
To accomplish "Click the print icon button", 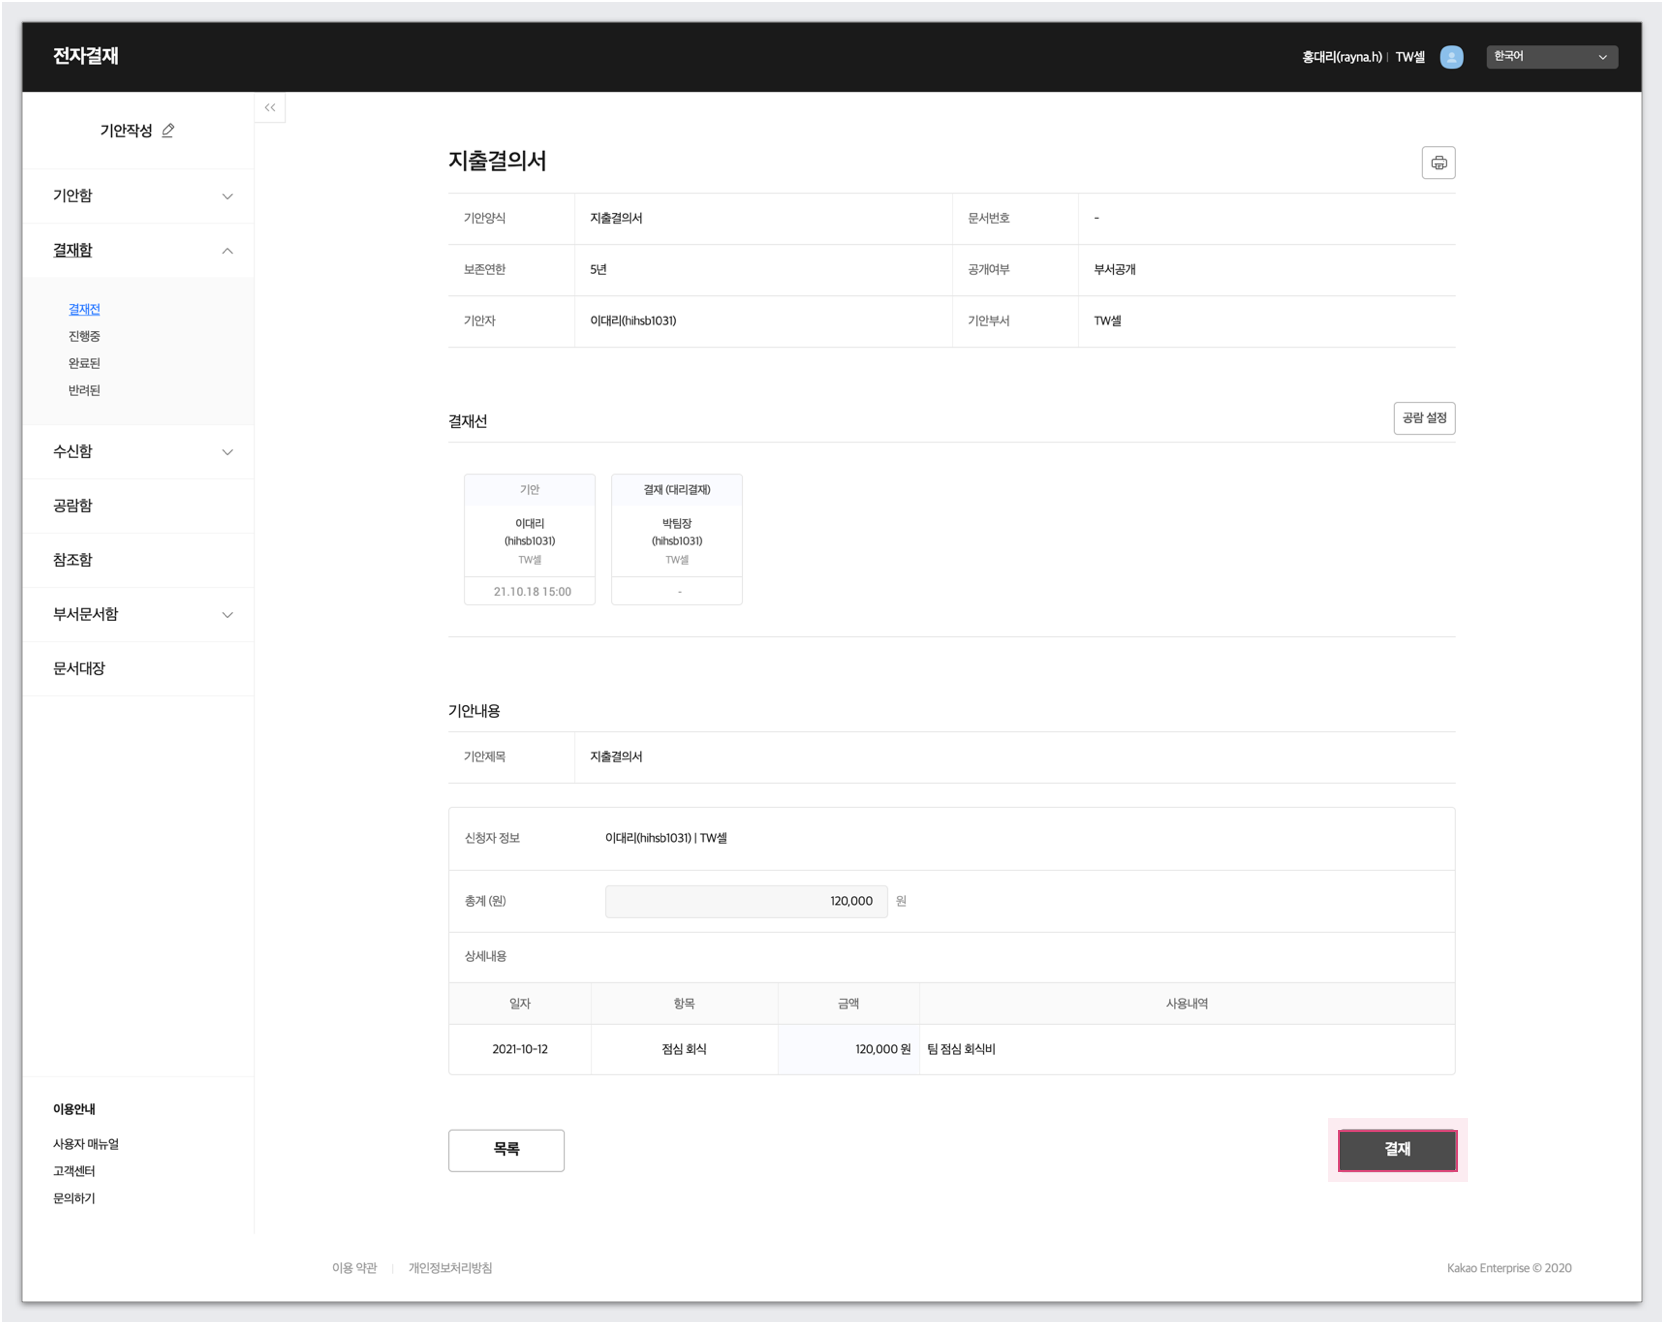I will (x=1438, y=163).
